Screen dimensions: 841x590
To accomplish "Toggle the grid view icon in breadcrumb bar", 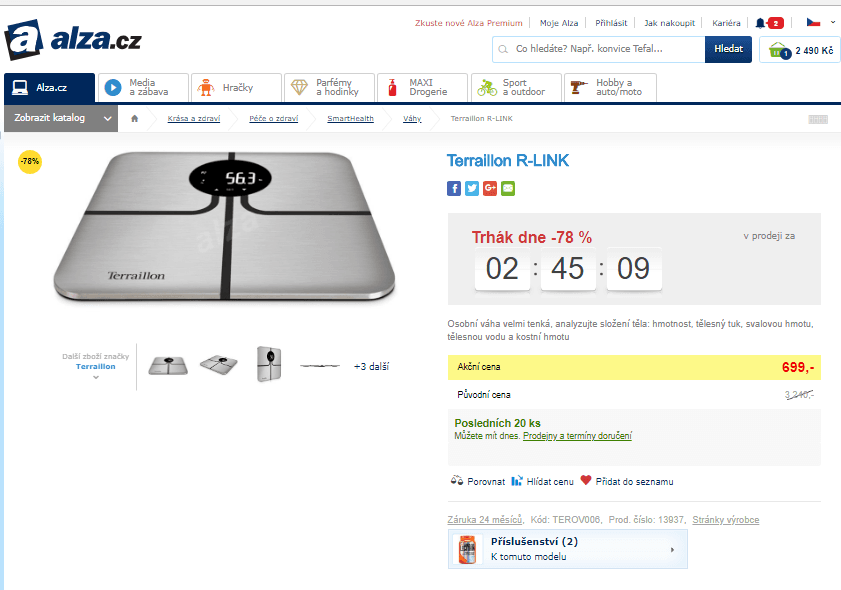I will (818, 119).
